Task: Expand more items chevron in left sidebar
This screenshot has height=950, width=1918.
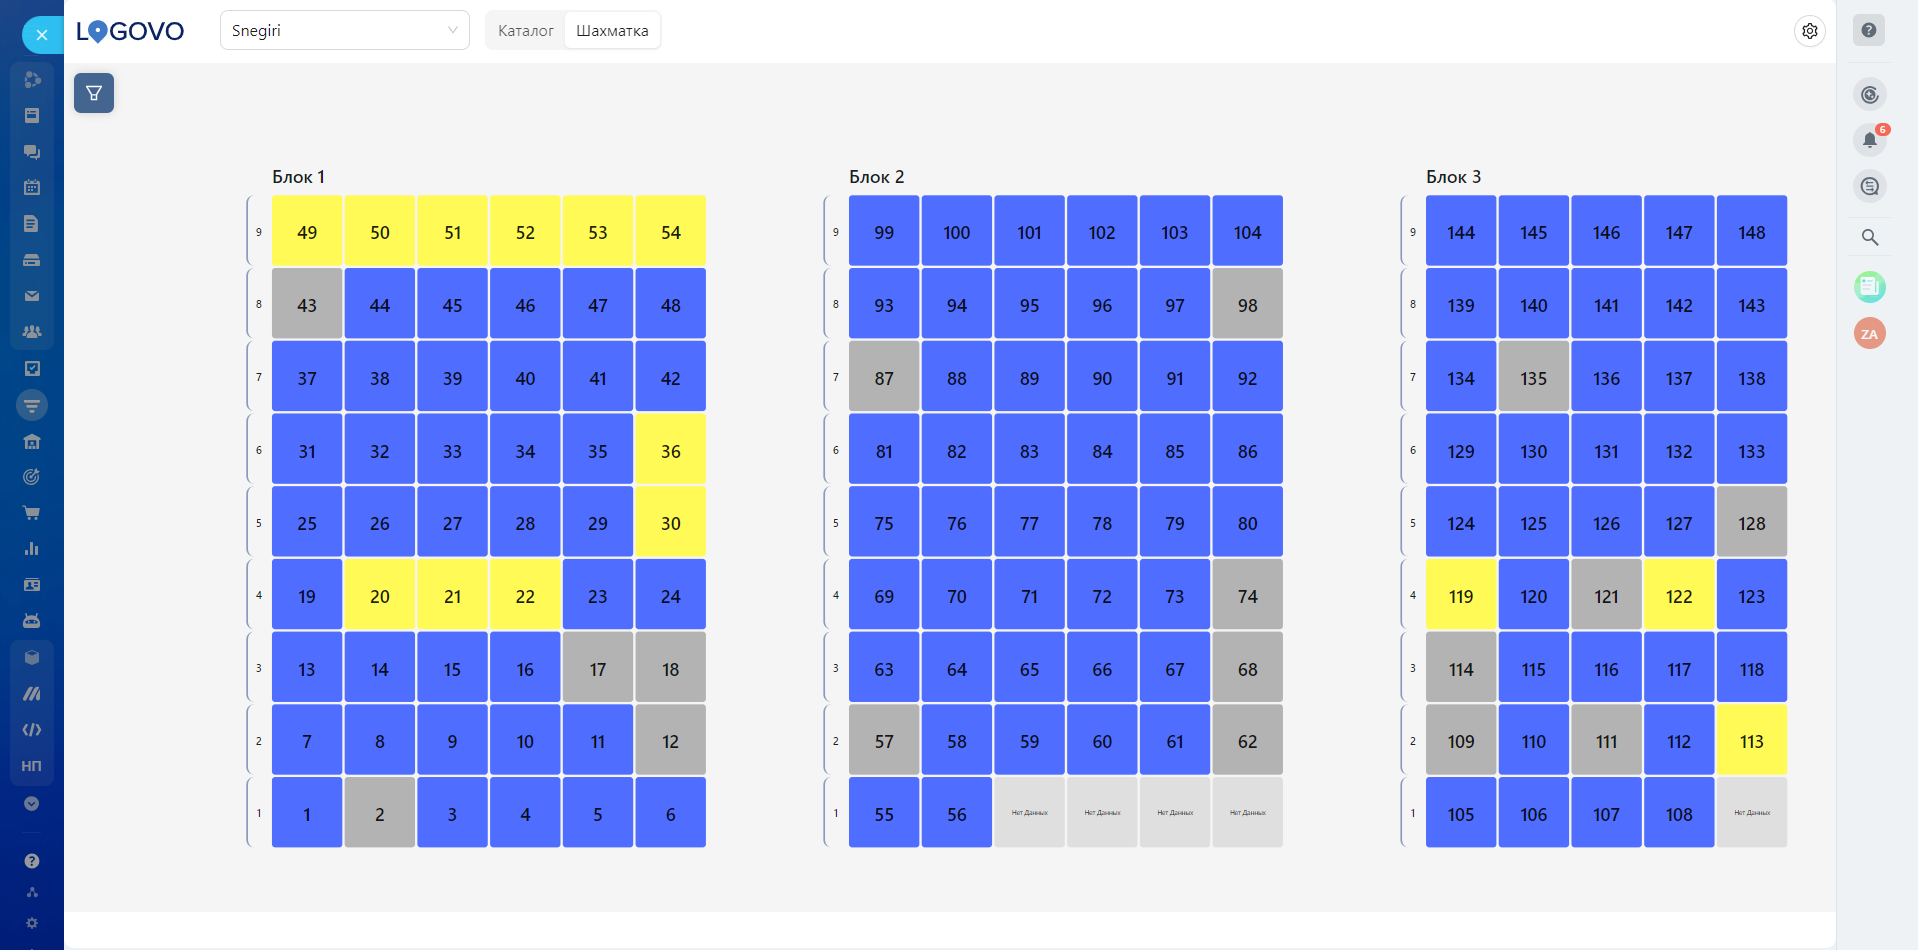Action: [x=32, y=804]
